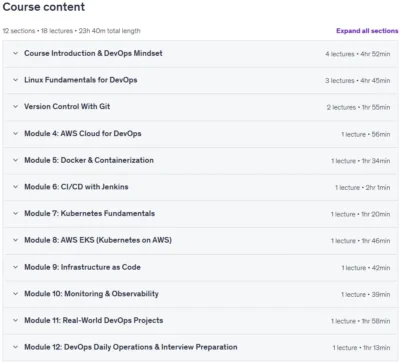Expand Module 10 Monitoring & Observability chevron
This screenshot has width=400, height=362.
15,294
